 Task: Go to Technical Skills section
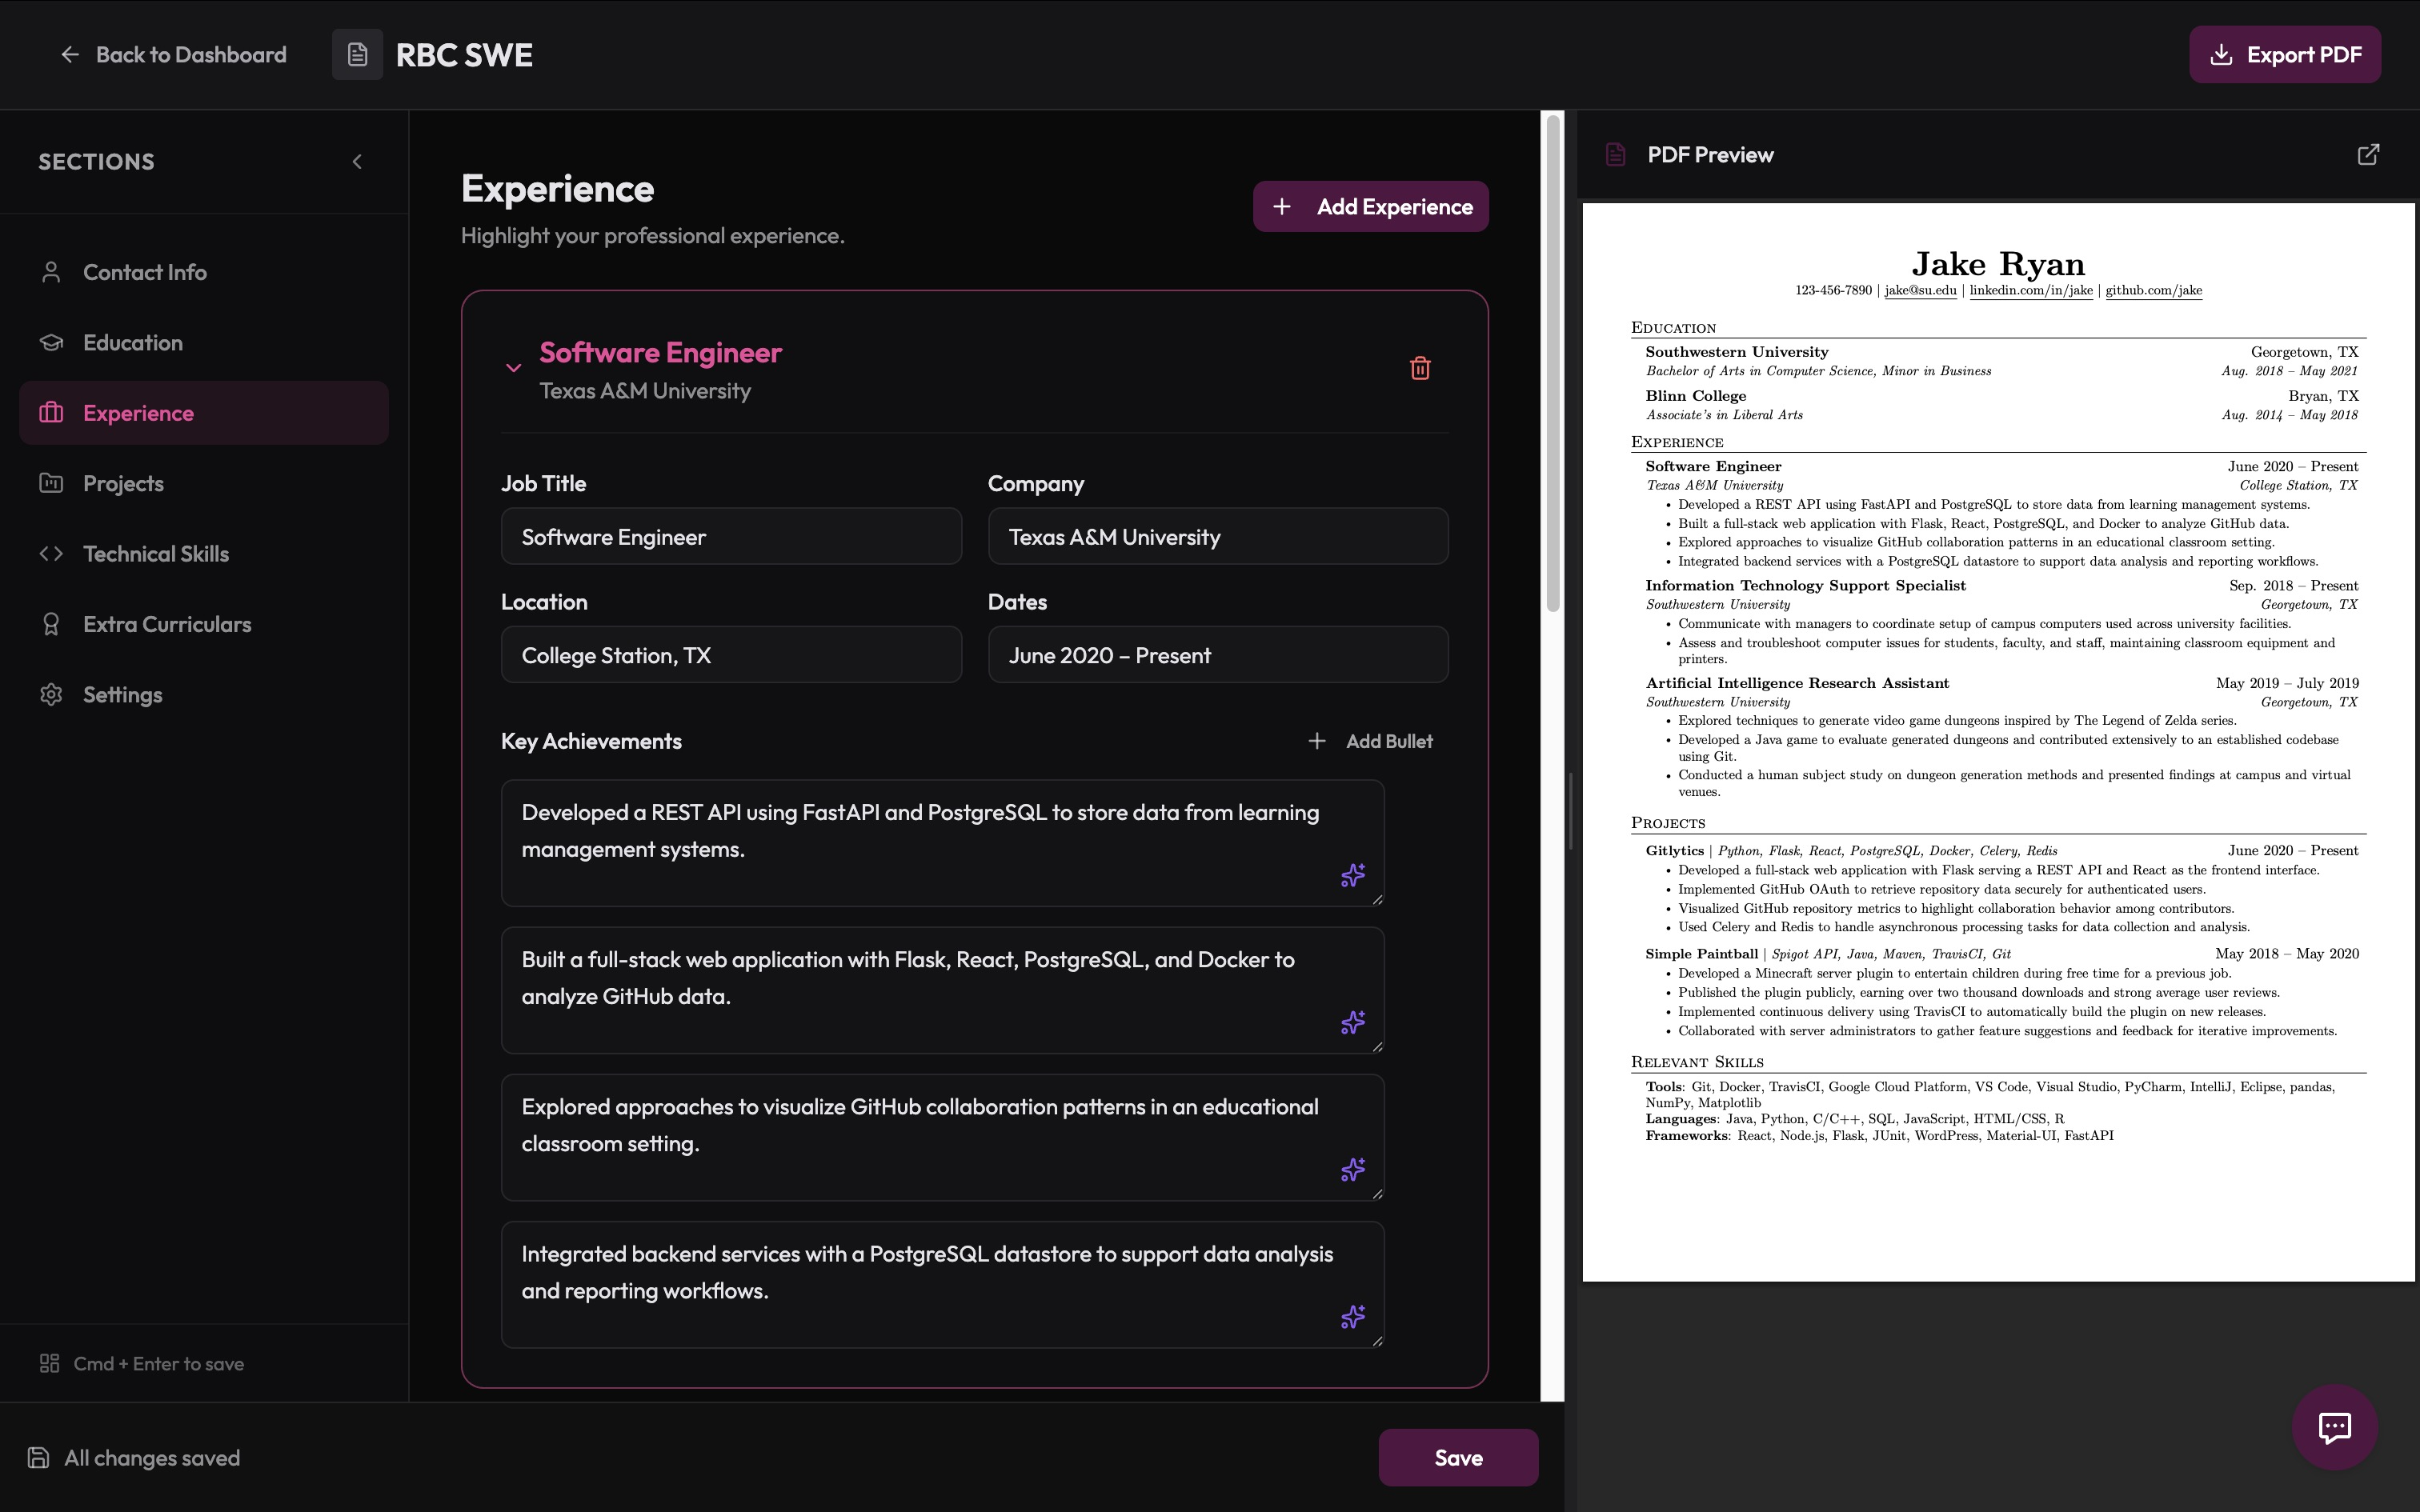point(155,554)
